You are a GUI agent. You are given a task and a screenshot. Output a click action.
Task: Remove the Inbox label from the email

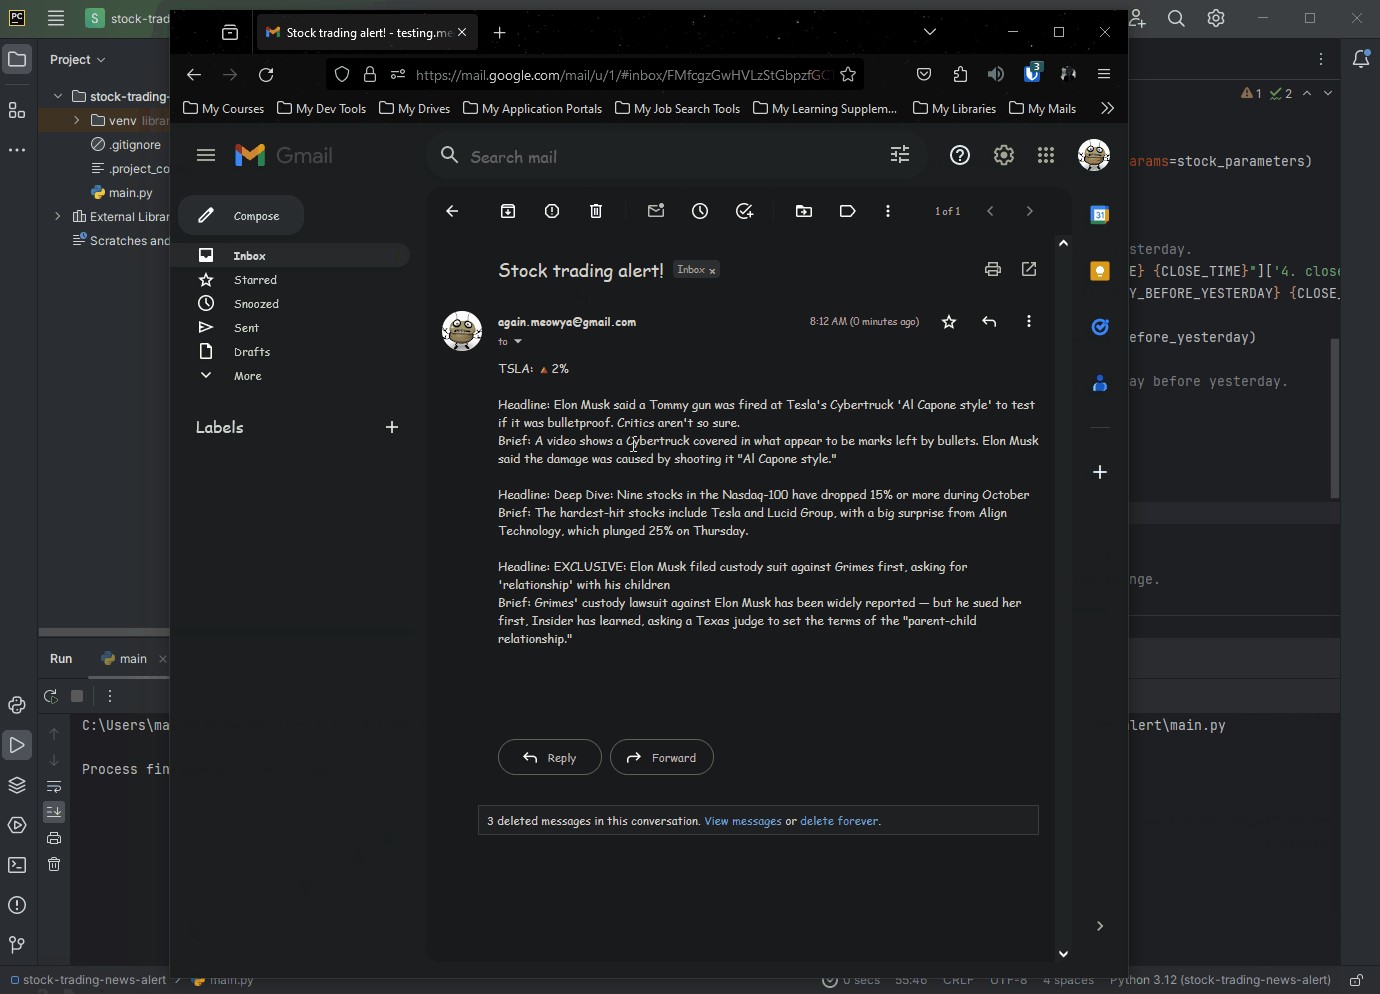[x=713, y=271]
